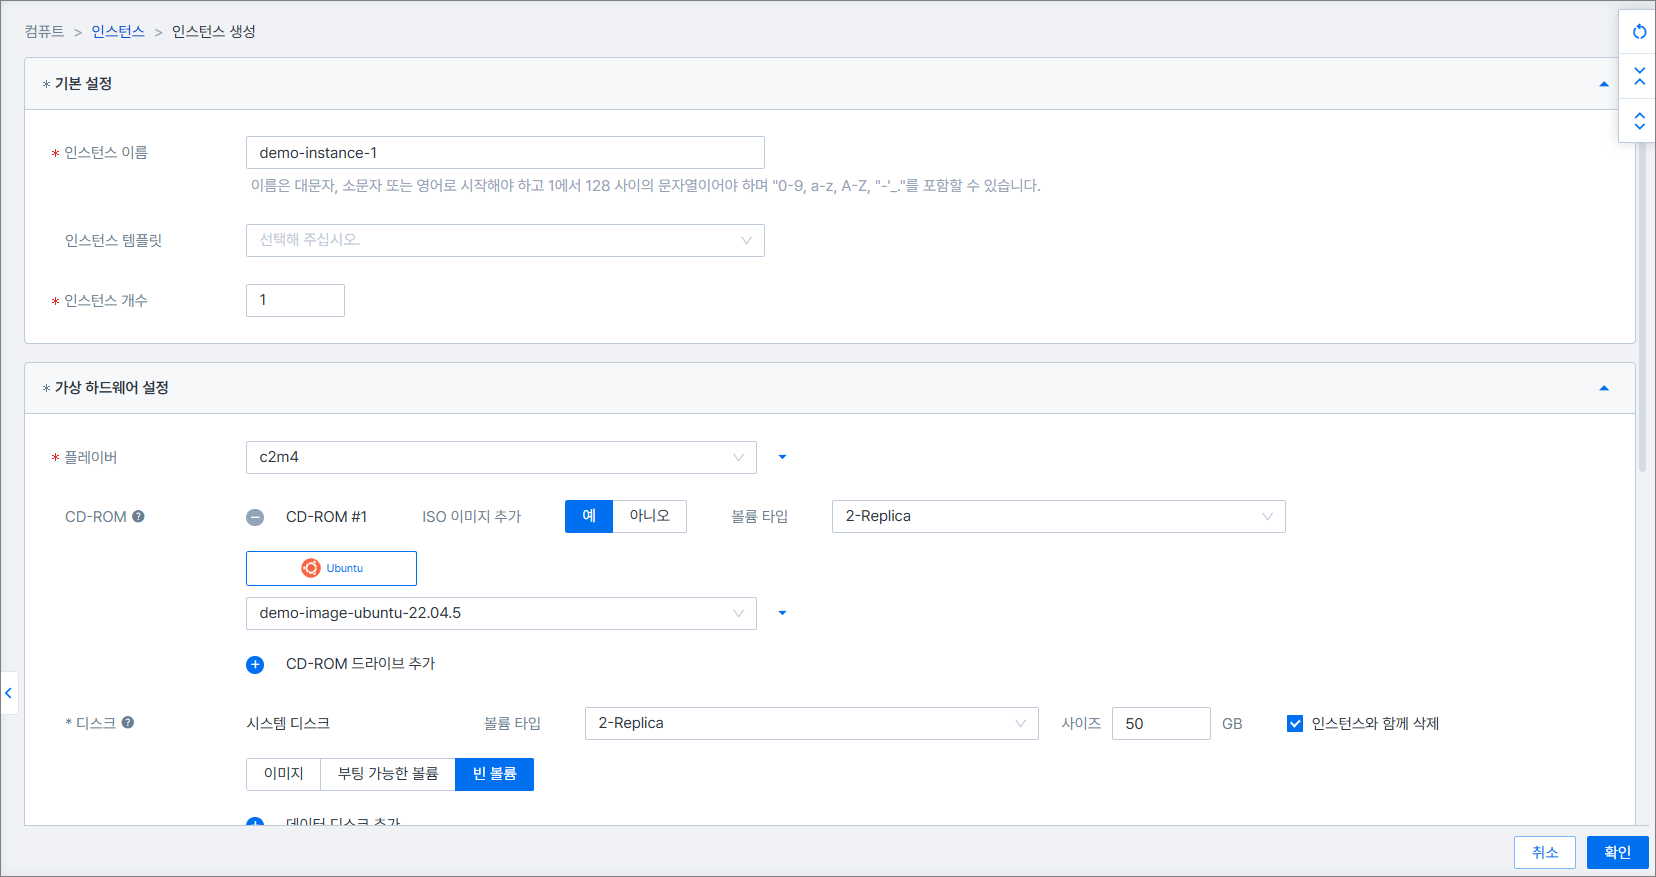The width and height of the screenshot is (1656, 877).
Task: Collapse the basic settings section
Action: pyautogui.click(x=1604, y=84)
